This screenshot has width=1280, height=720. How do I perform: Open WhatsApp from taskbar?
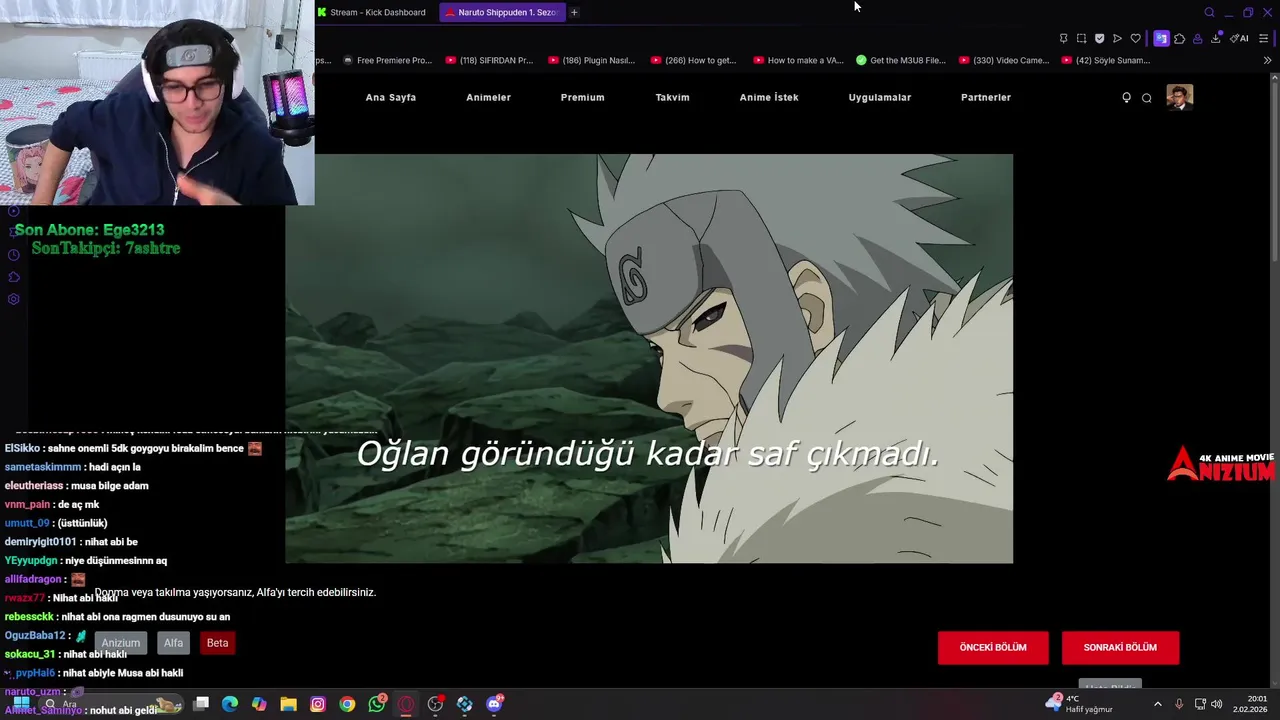(x=377, y=704)
